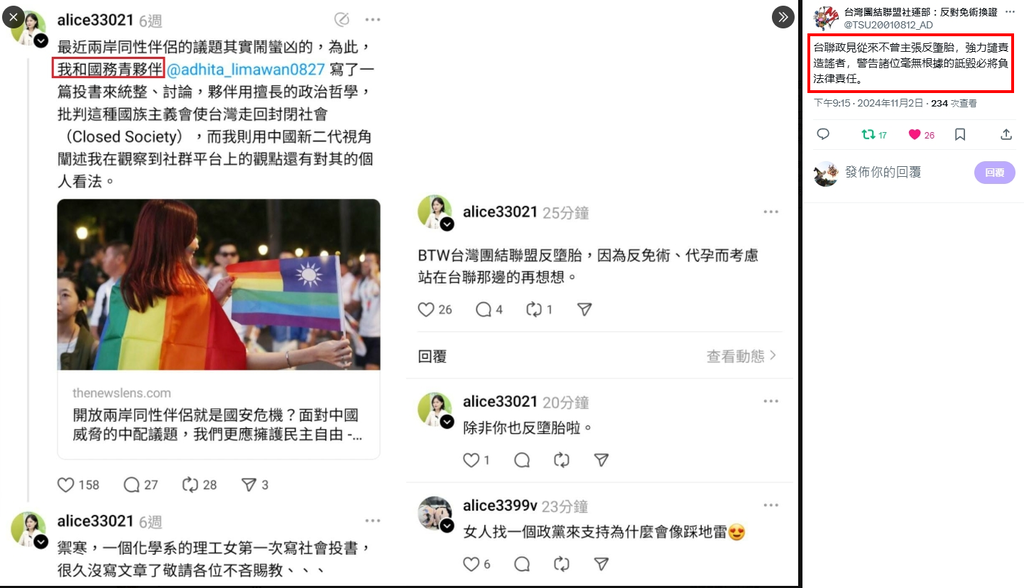Share the post using the send icon labeled 3
This screenshot has width=1024, height=588.
pos(249,485)
